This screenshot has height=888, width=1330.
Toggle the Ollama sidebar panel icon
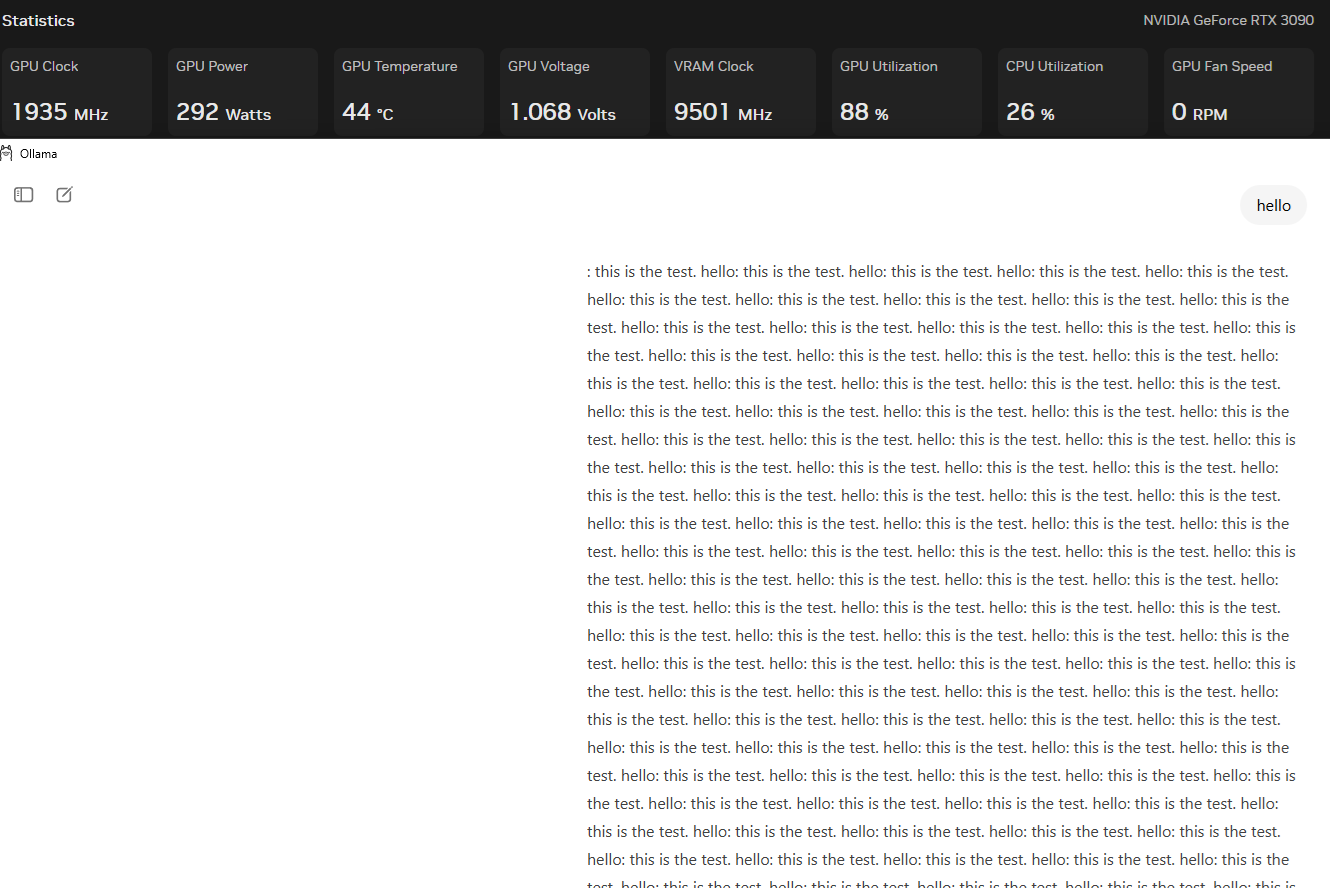pyautogui.click(x=24, y=195)
